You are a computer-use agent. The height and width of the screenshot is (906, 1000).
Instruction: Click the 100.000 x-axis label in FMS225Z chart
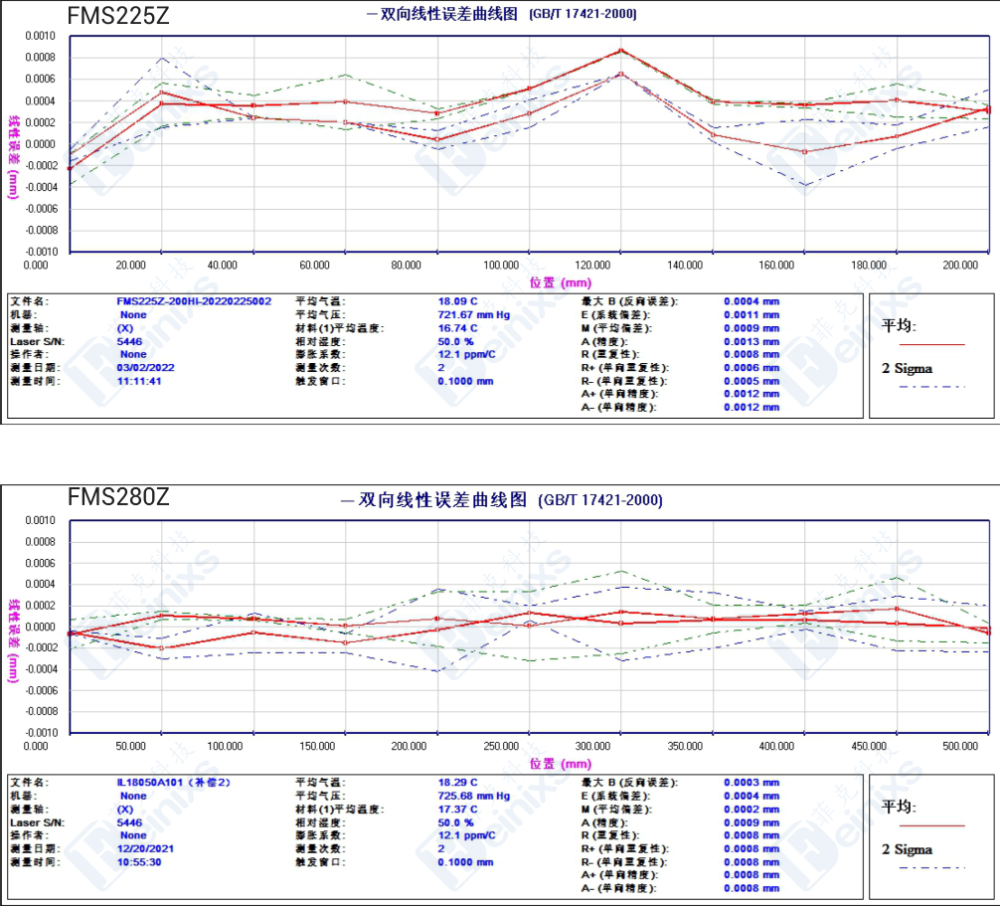coord(500,265)
